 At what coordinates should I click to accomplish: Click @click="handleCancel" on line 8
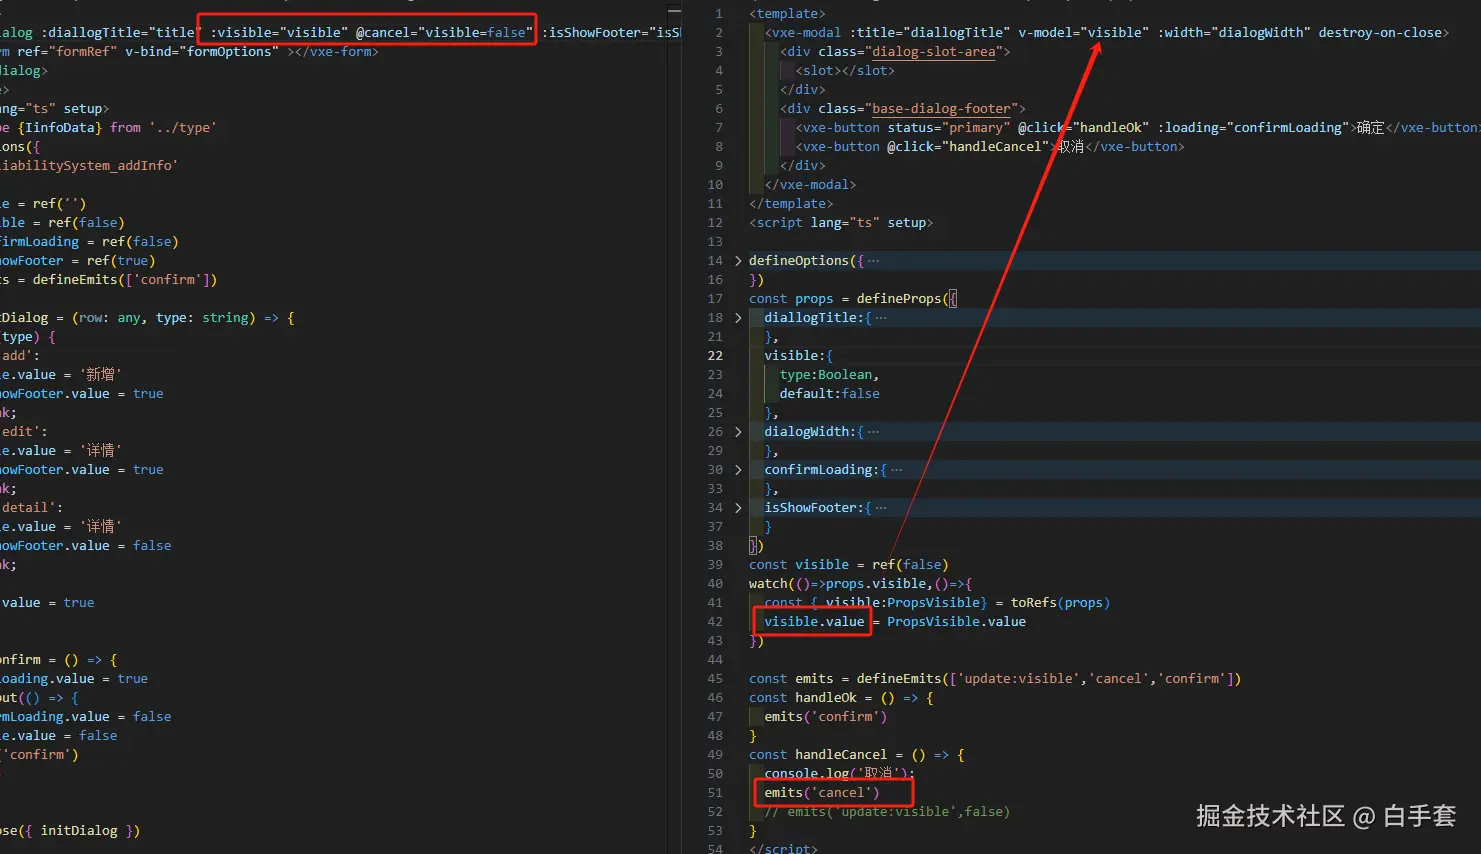pyautogui.click(x=968, y=147)
